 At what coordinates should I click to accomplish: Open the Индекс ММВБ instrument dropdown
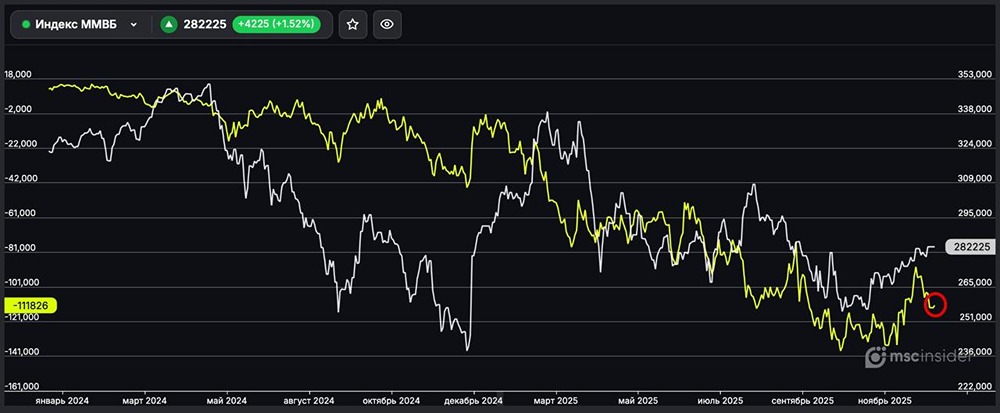pyautogui.click(x=80, y=24)
